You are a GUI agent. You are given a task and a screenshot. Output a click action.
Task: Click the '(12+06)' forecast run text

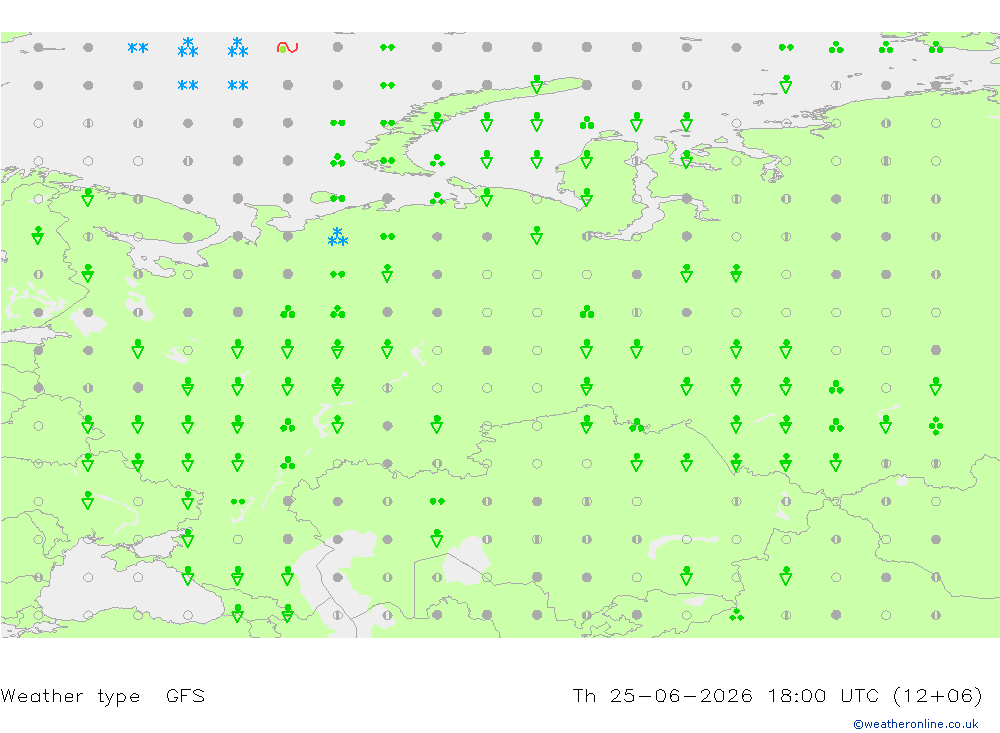click(938, 695)
